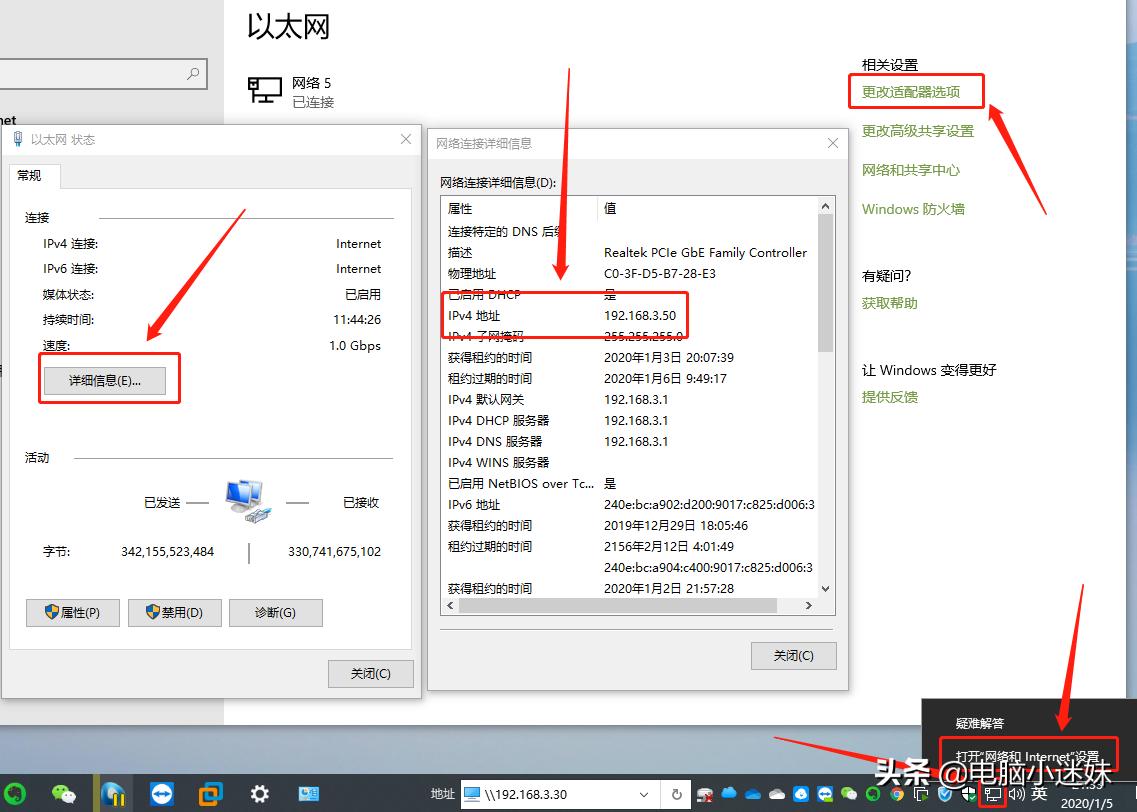Image resolution: width=1137 pixels, height=812 pixels.
Task: Open TeamViewer from the taskbar
Action: click(163, 793)
